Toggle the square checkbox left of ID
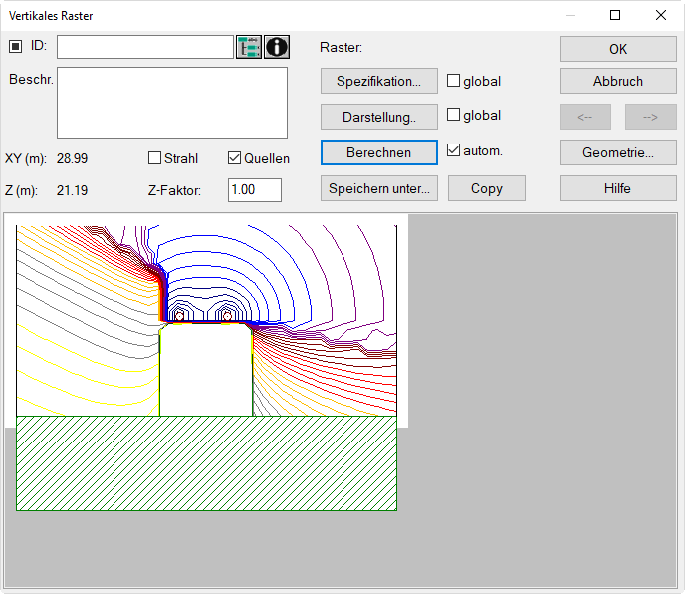The image size is (685, 594). (x=15, y=46)
